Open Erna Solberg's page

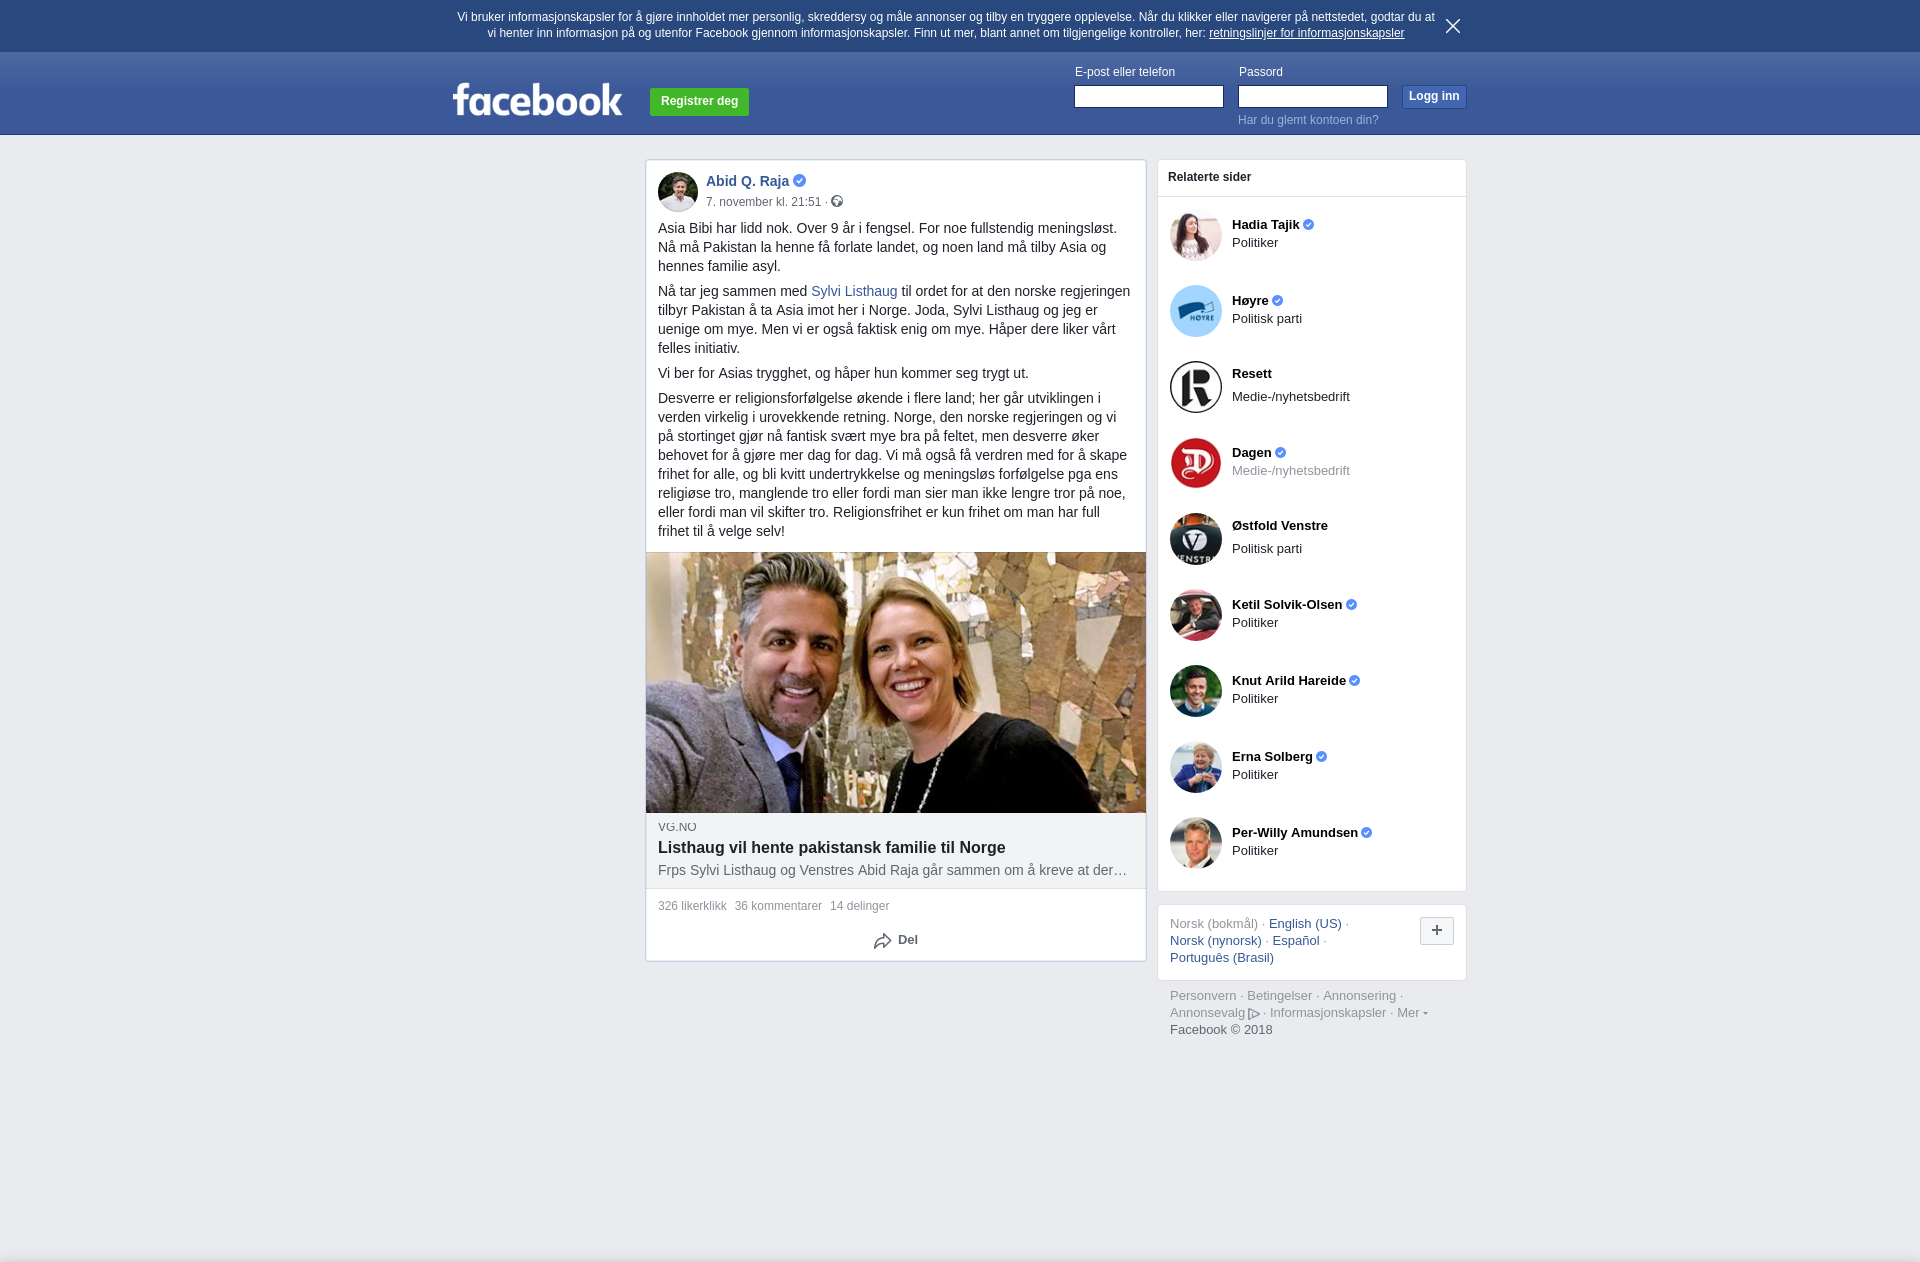tap(1272, 757)
